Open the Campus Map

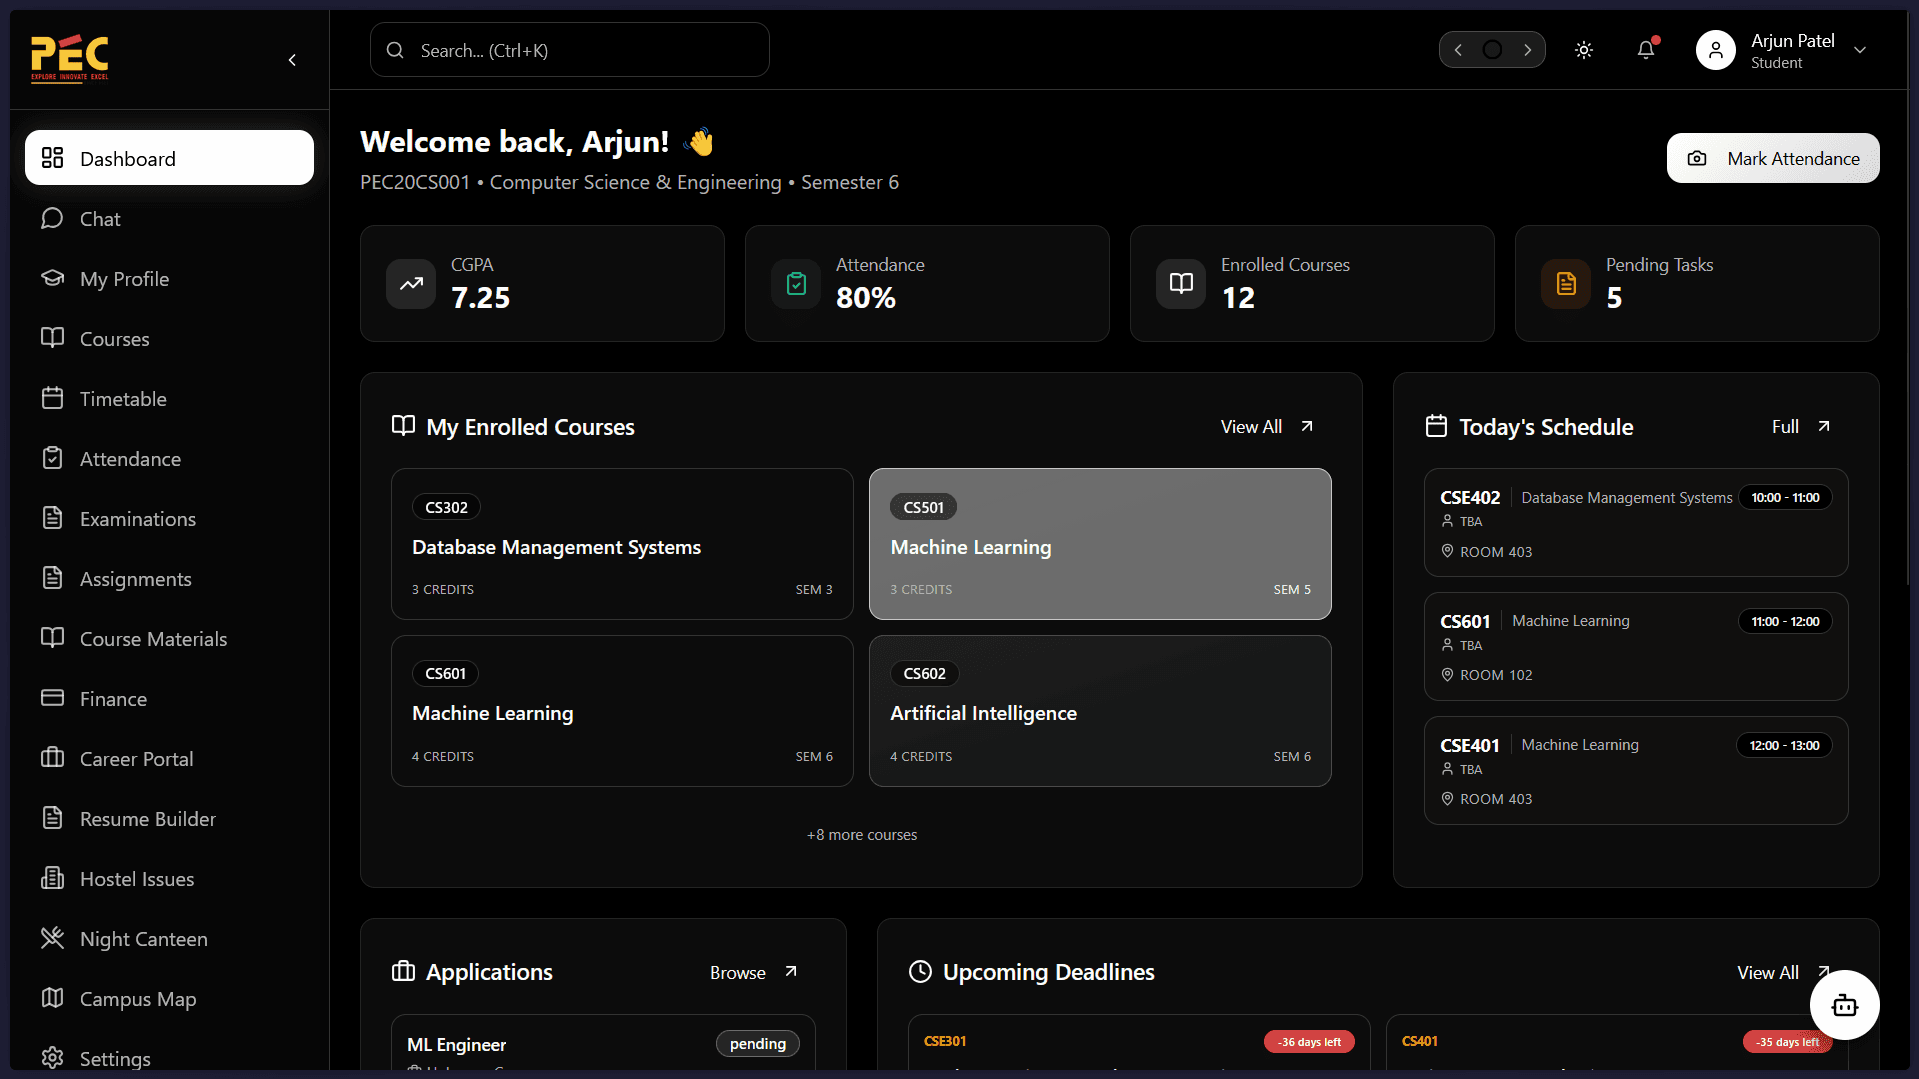click(x=136, y=998)
